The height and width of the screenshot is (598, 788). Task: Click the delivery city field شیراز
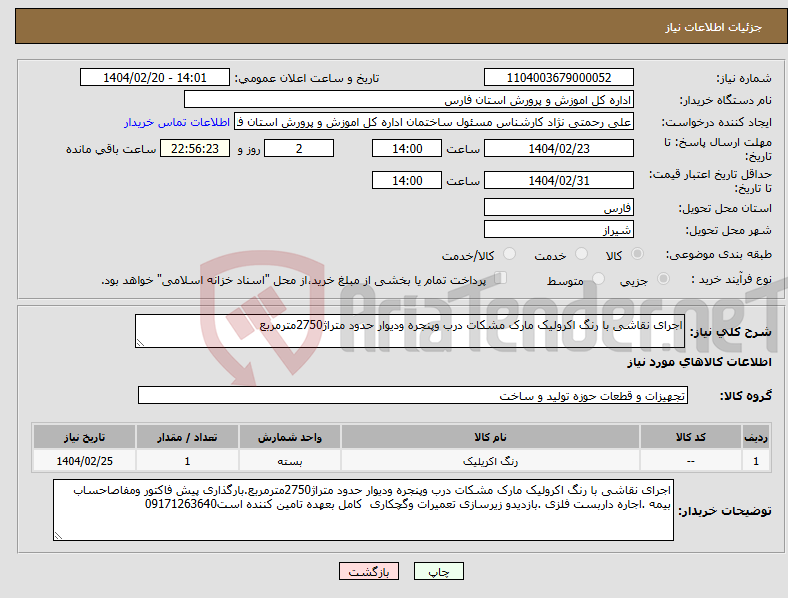point(558,229)
